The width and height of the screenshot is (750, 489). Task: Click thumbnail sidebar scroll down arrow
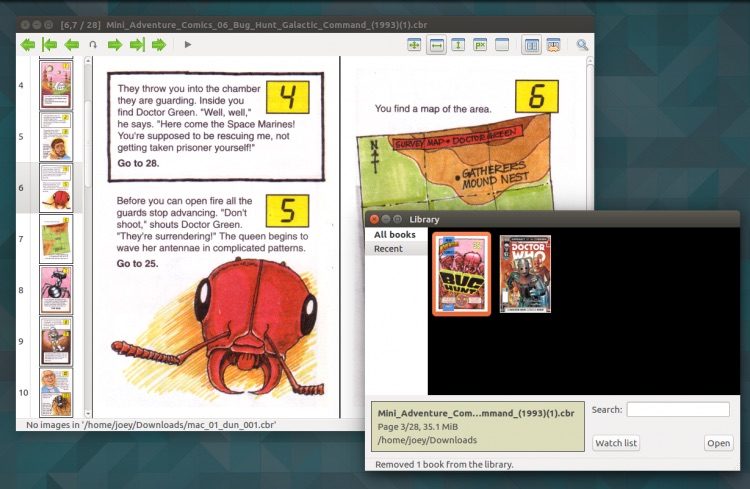88,413
